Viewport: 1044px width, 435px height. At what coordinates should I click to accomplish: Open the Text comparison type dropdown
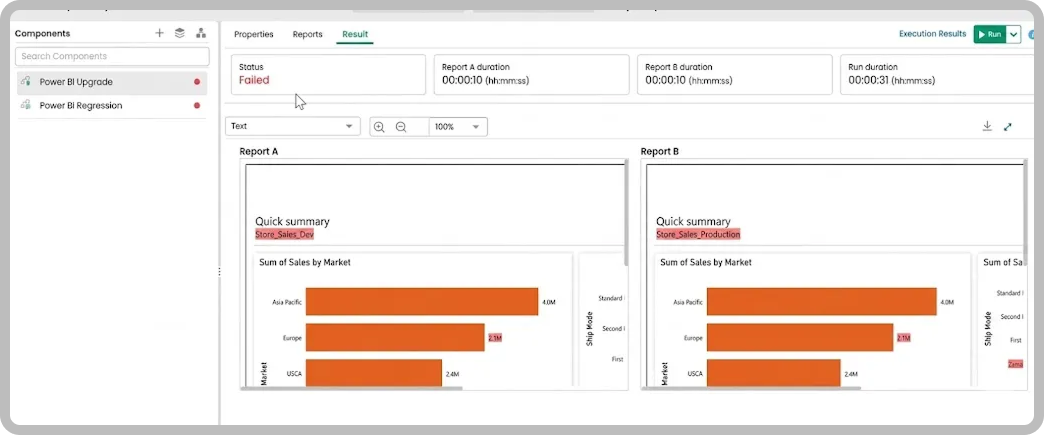point(293,127)
